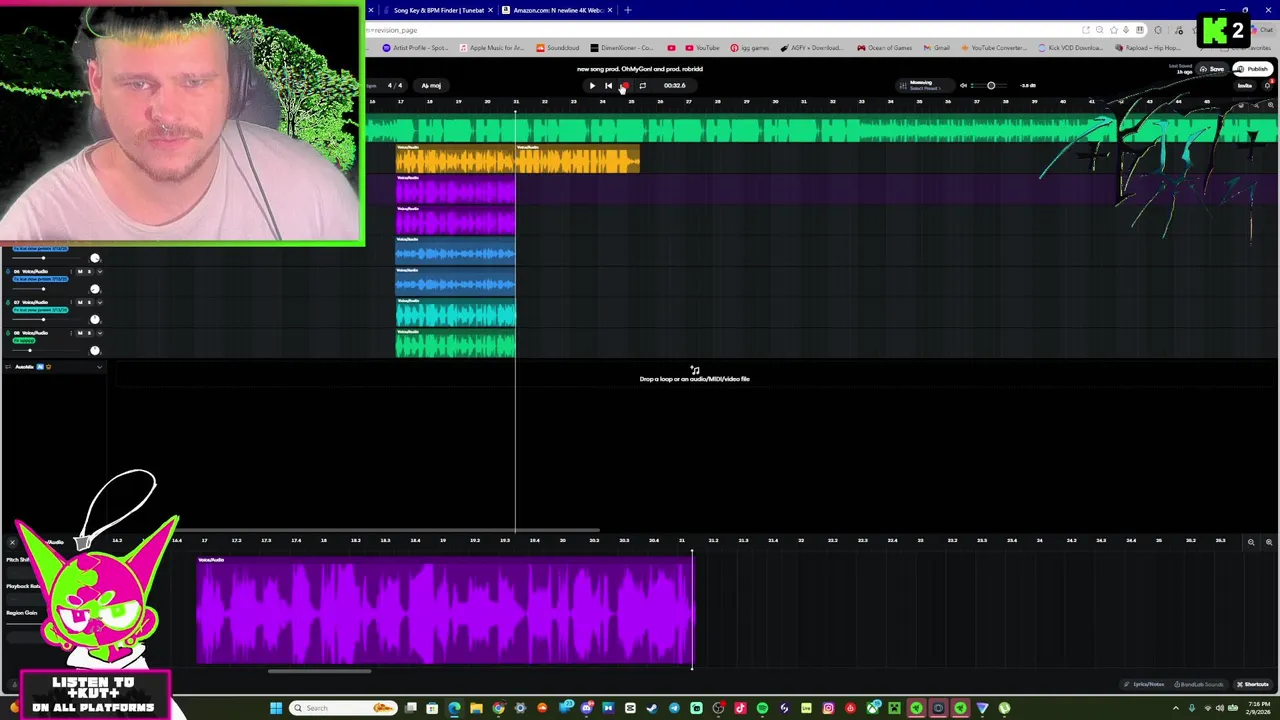The height and width of the screenshot is (720, 1280).
Task: Open a new browser tab
Action: [628, 10]
